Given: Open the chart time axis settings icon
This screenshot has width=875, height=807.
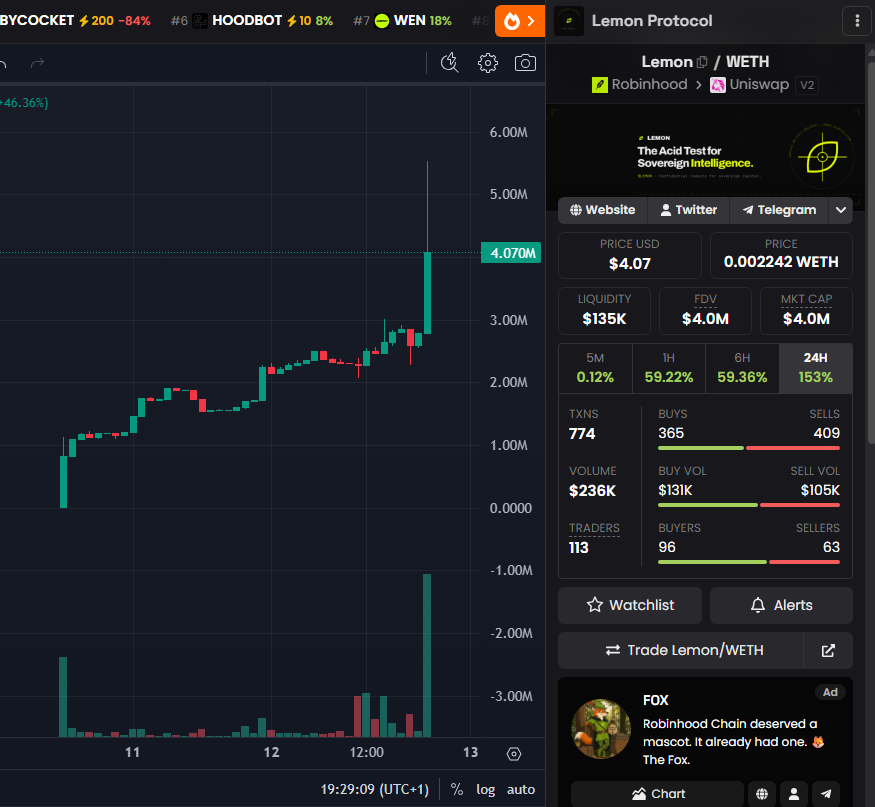Looking at the screenshot, I should [514, 755].
